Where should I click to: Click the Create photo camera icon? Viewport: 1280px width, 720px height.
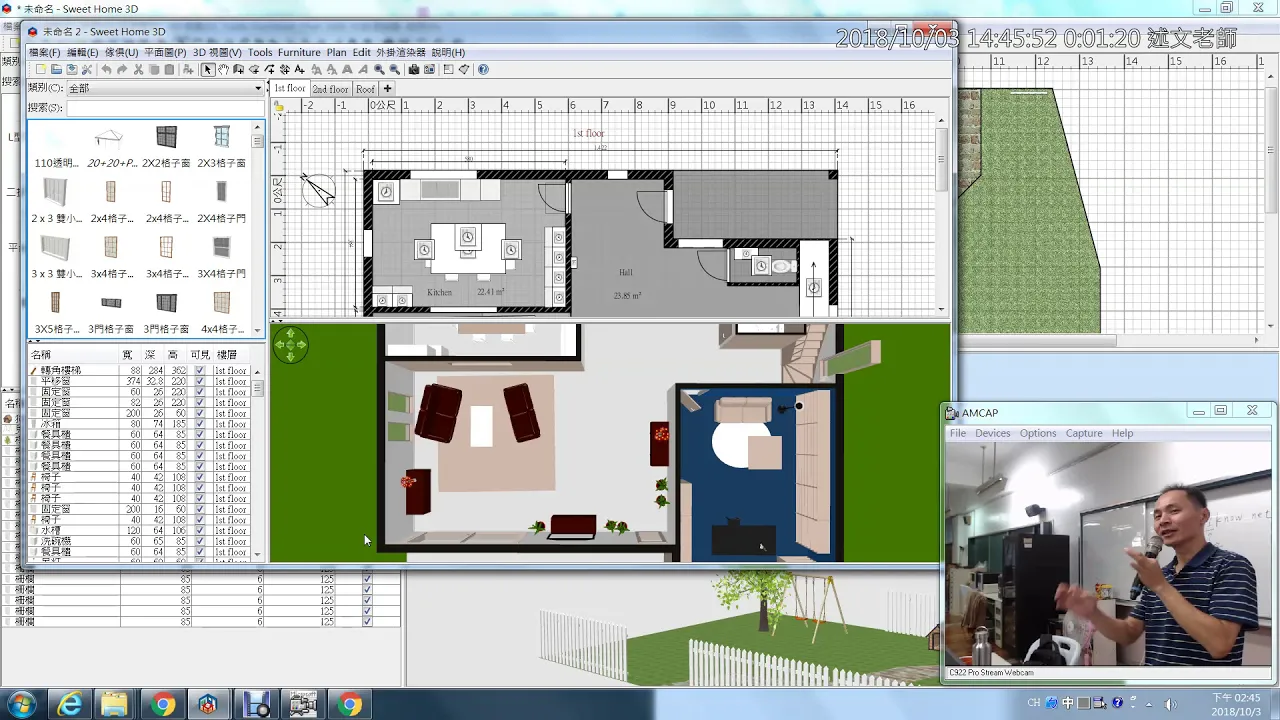pos(413,70)
